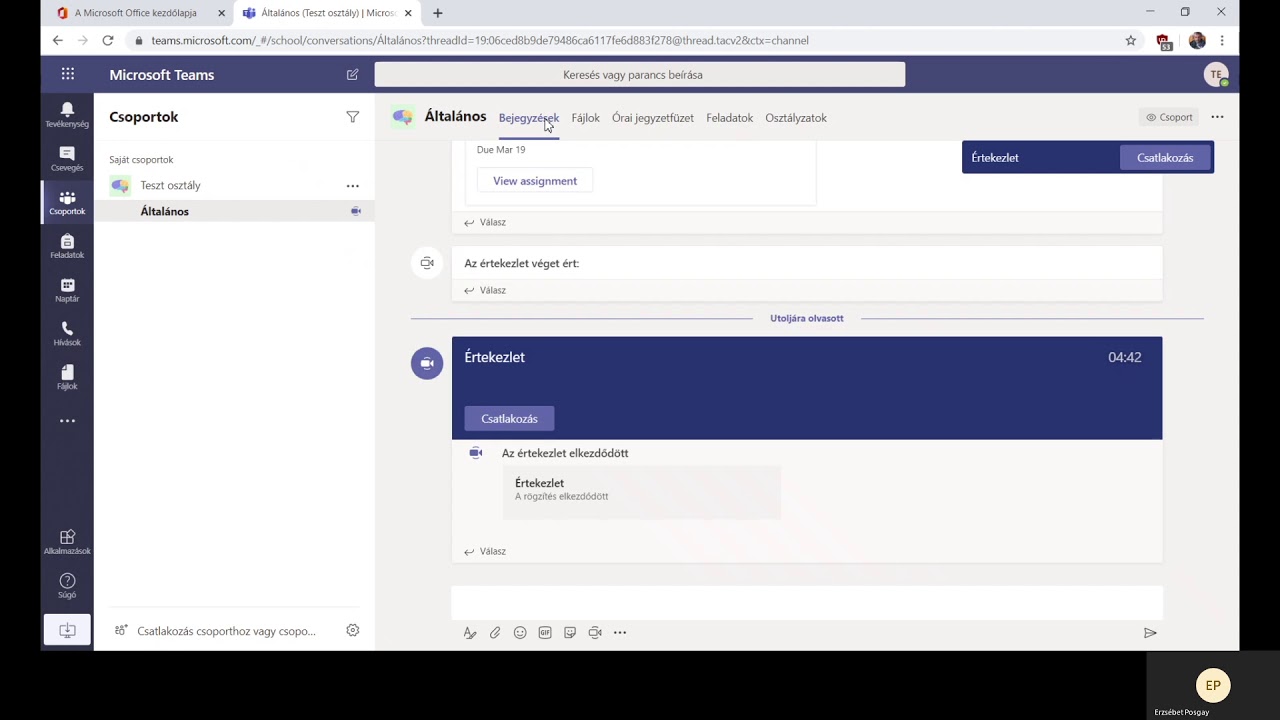Open team management settings gear
Image resolution: width=1280 pixels, height=720 pixels.
352,630
